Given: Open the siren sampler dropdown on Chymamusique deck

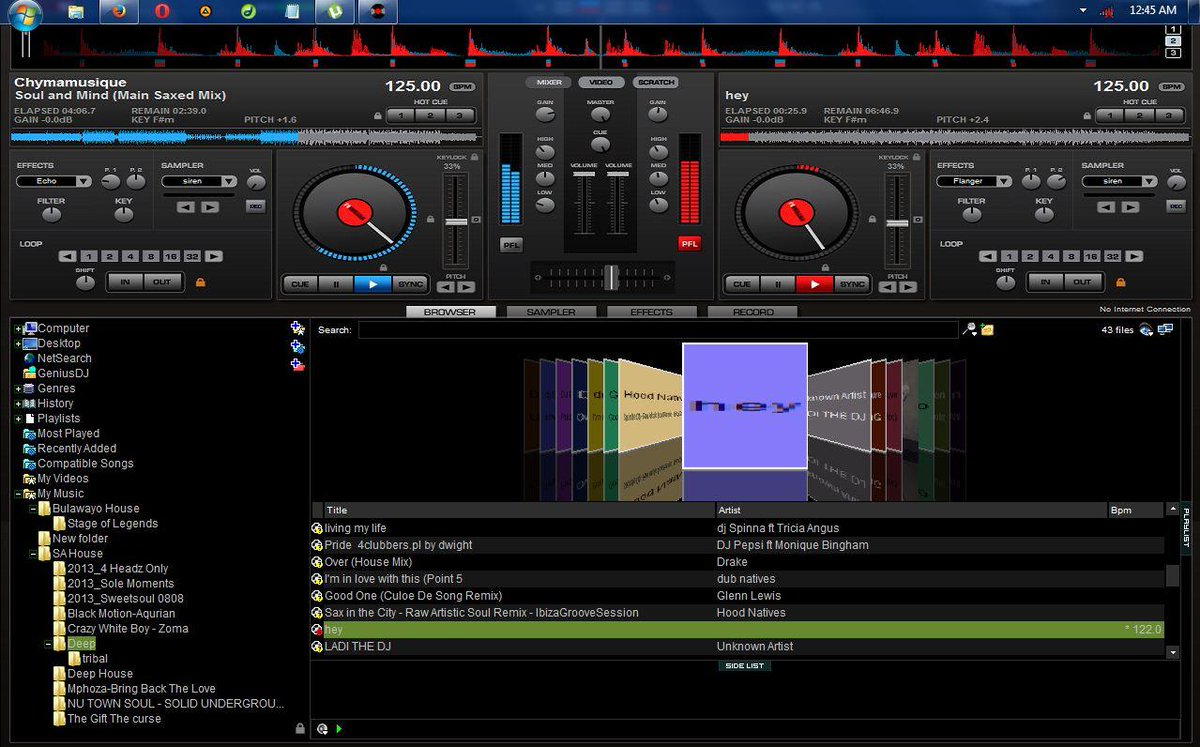Looking at the screenshot, I should coord(199,181).
